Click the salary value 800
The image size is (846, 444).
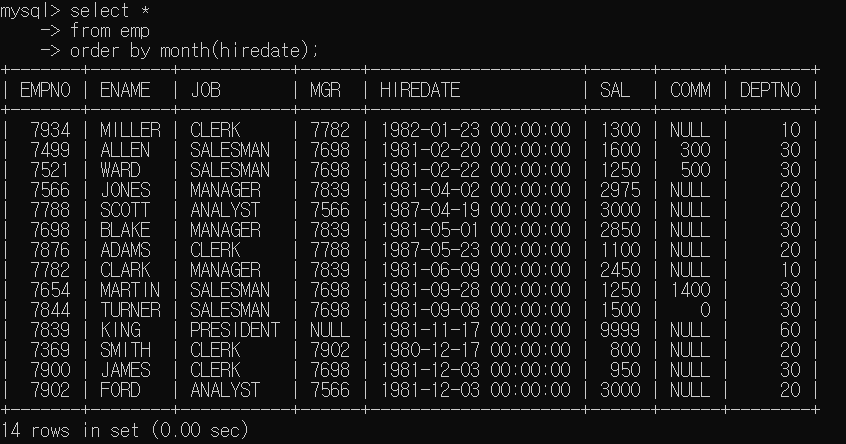pos(625,350)
